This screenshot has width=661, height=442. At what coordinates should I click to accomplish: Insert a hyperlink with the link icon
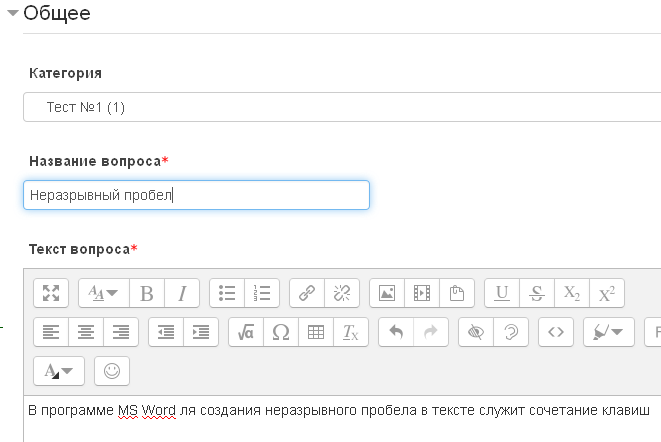point(307,293)
